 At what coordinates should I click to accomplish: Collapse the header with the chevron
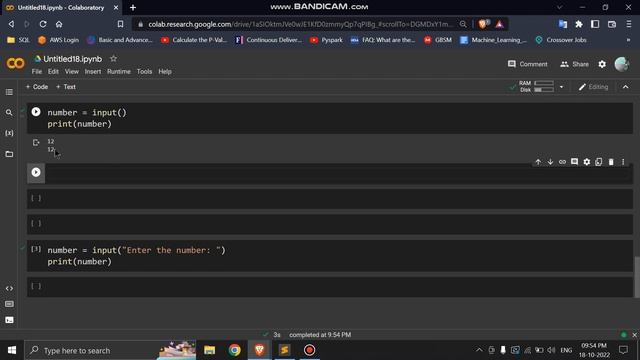pos(625,87)
